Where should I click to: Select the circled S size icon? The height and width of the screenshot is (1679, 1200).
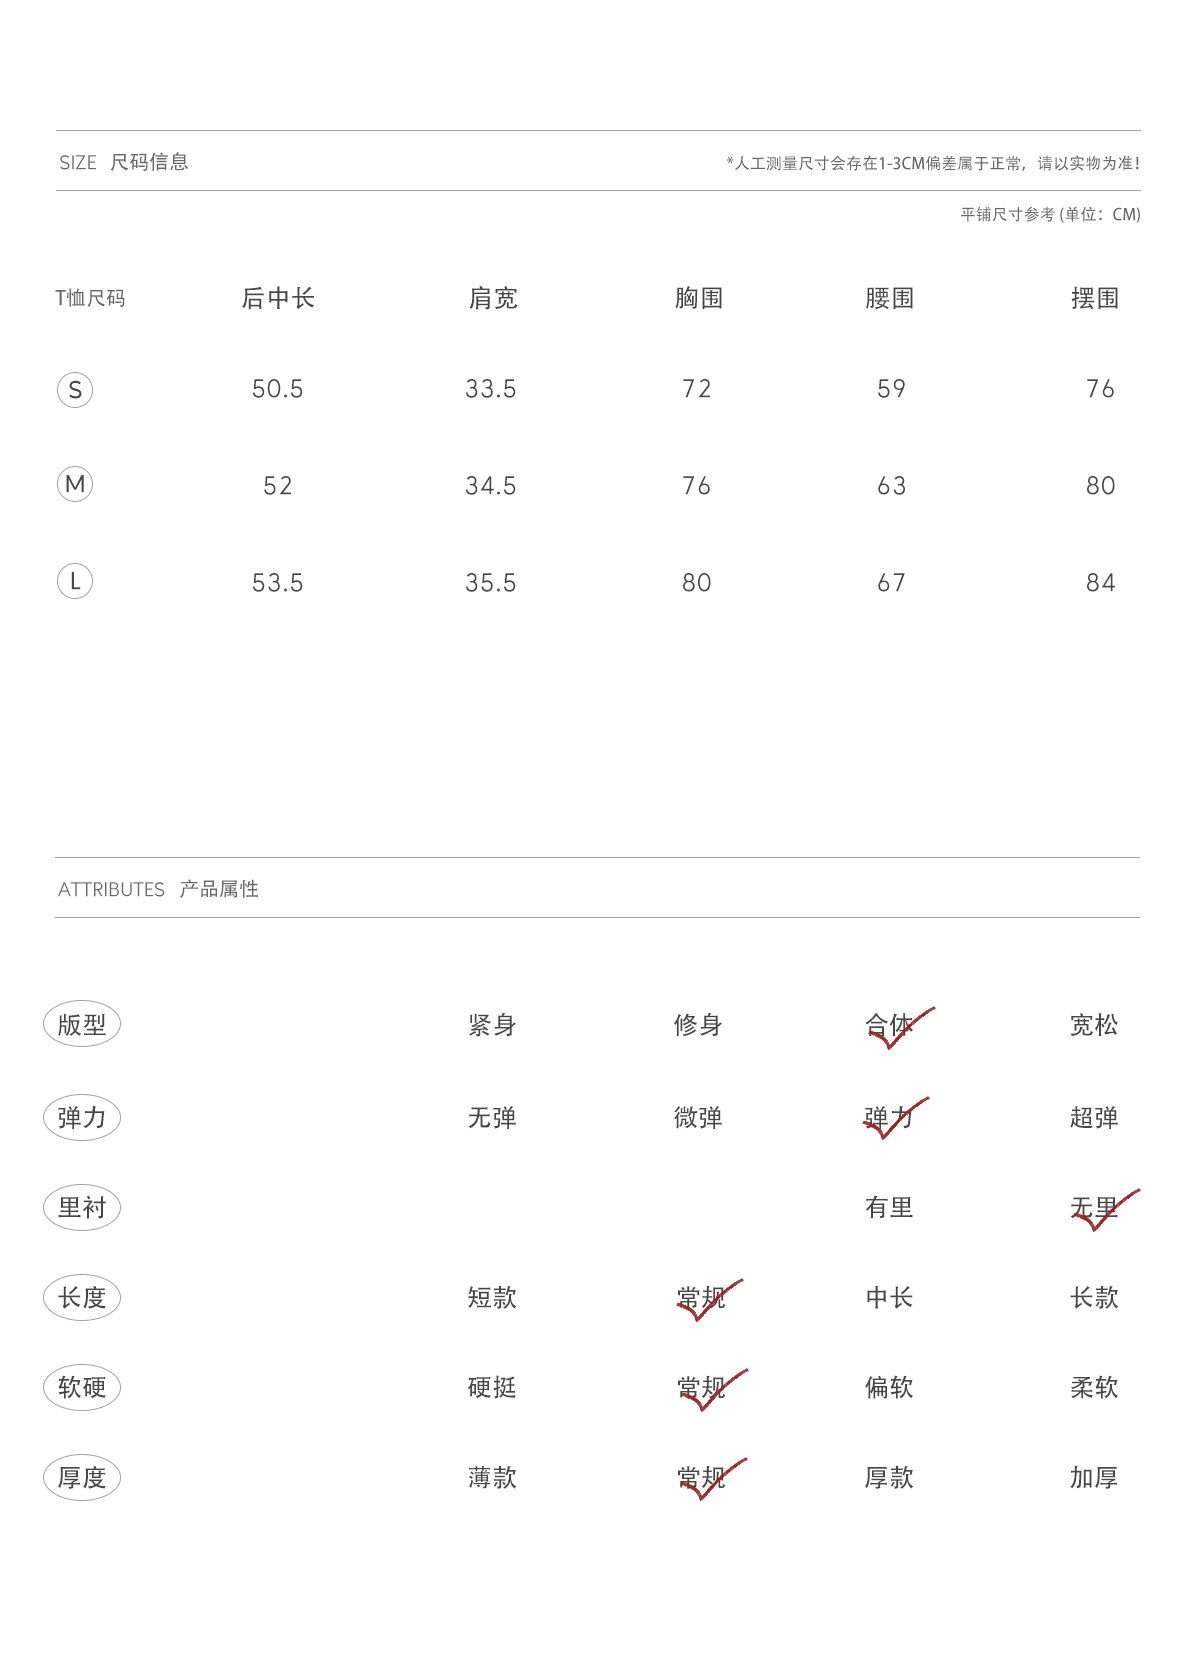(x=75, y=389)
